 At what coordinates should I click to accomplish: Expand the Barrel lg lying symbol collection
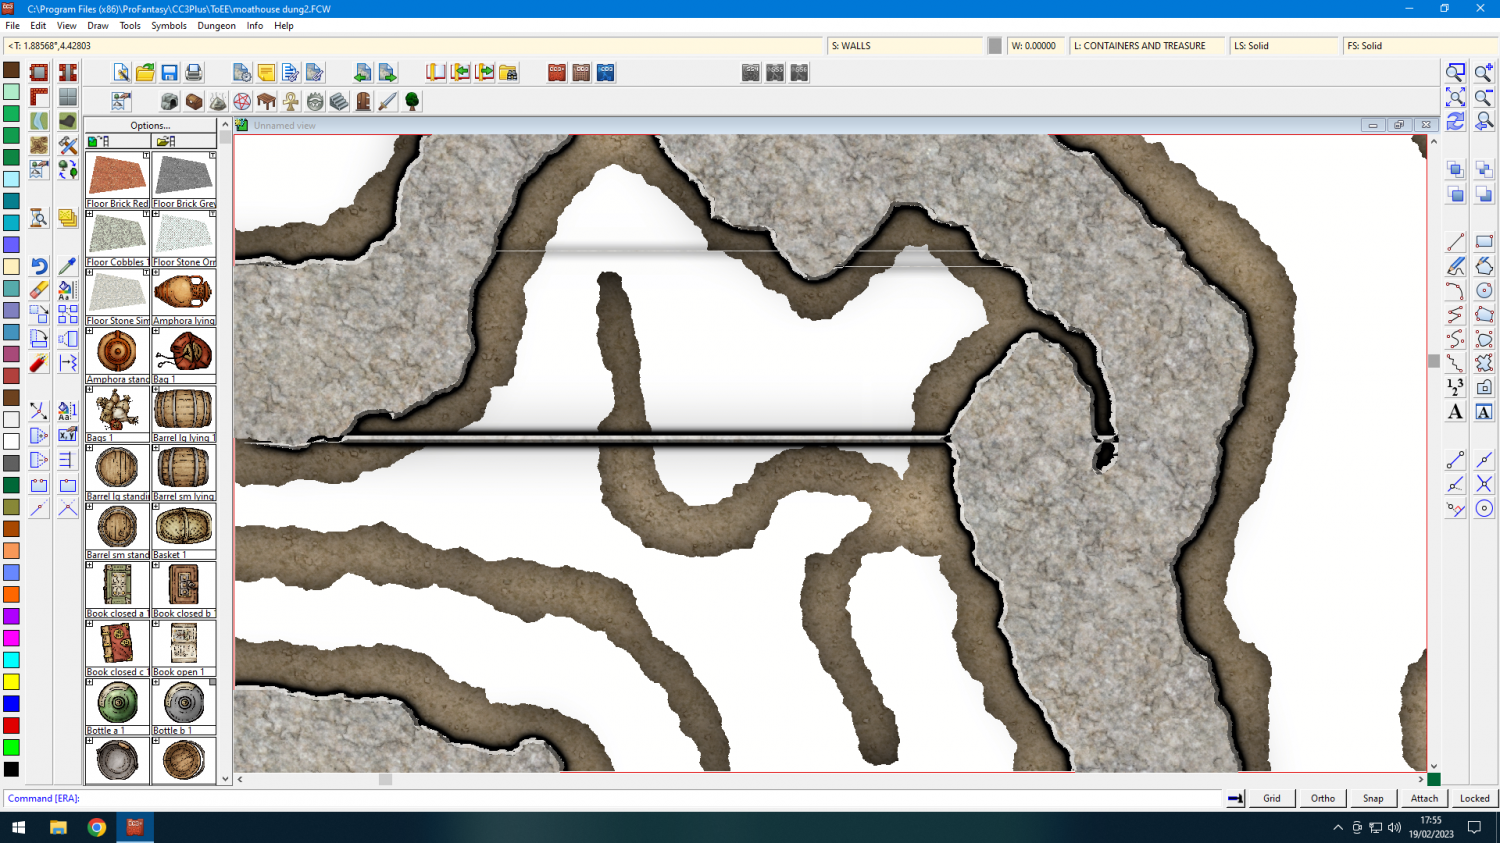click(156, 390)
